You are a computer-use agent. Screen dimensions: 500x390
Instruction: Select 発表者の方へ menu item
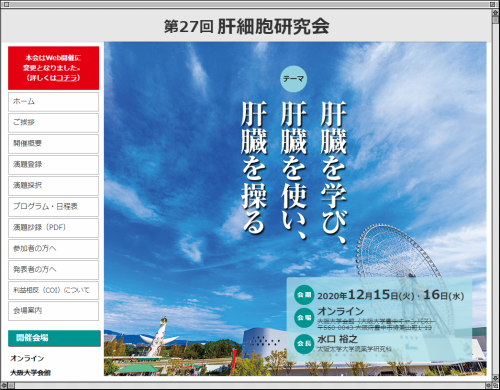tap(53, 270)
